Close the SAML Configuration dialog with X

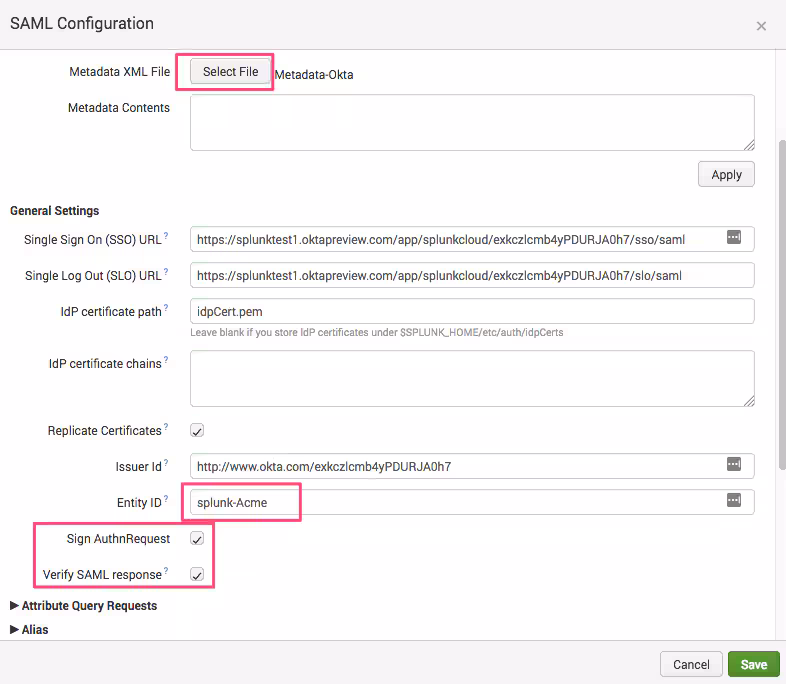761,26
